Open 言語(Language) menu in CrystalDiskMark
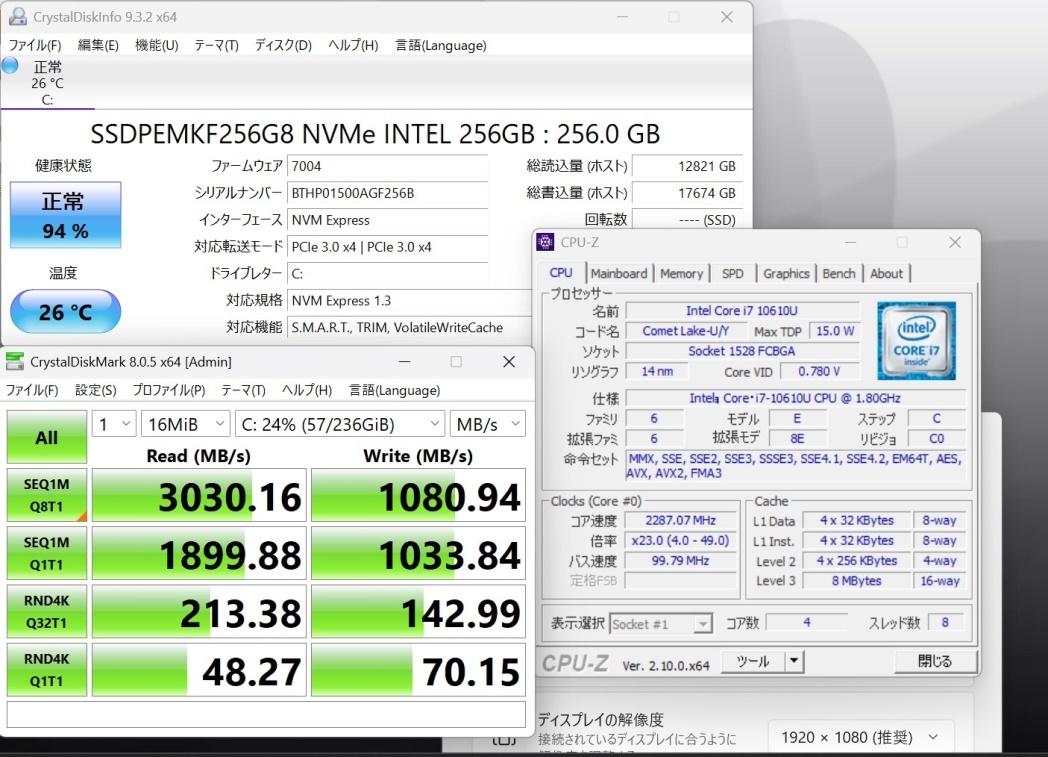Viewport: 1048px width, 757px height. pos(394,390)
